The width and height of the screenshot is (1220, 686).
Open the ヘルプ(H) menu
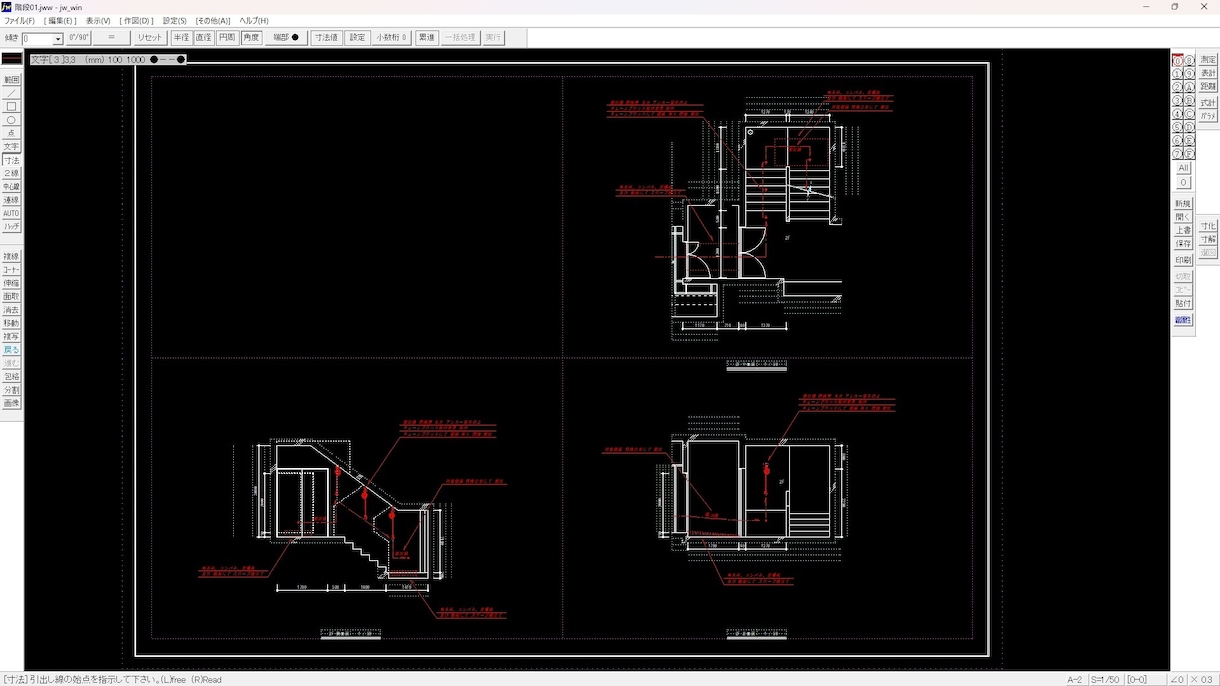pos(254,20)
